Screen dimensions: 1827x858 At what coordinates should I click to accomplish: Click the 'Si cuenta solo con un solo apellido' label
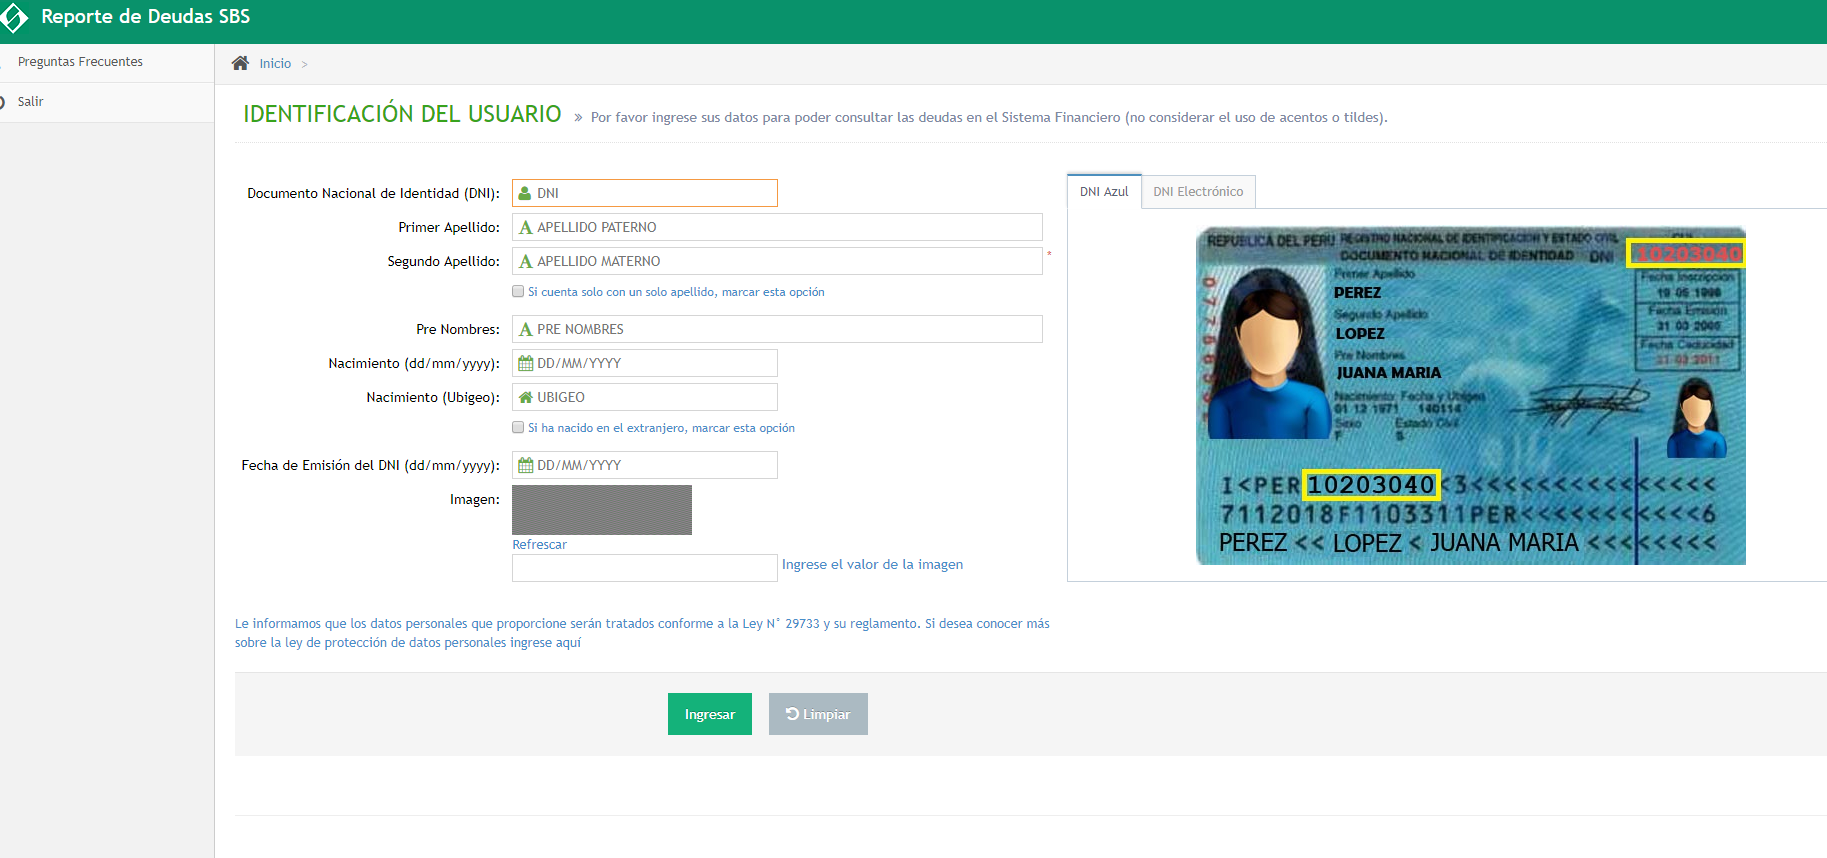pos(676,292)
